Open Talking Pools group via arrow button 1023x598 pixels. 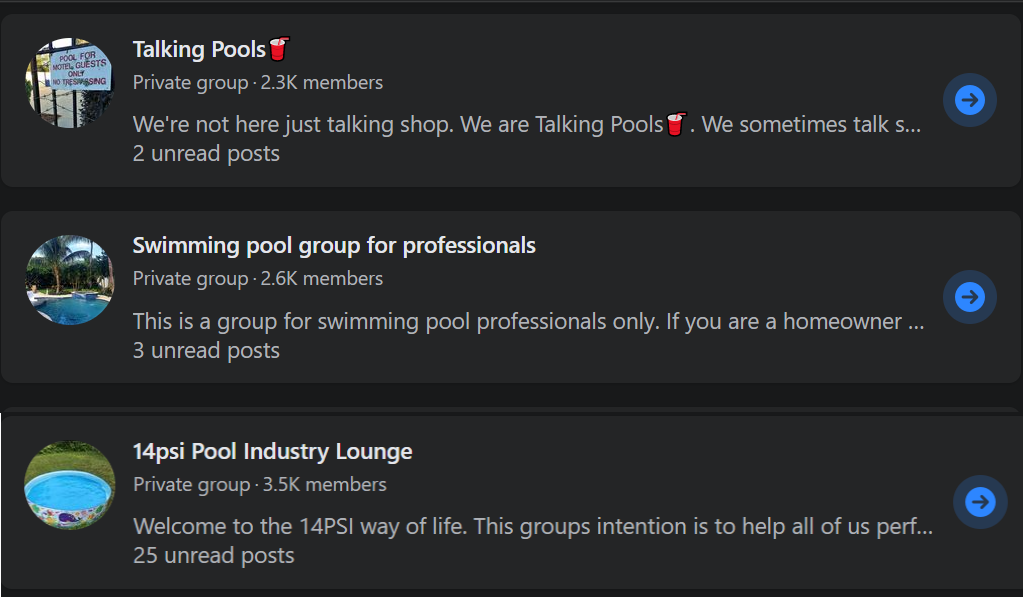[970, 100]
